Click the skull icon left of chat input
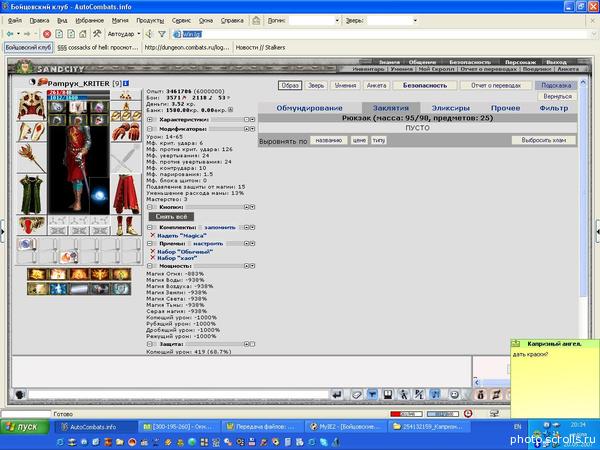The image size is (600, 450). (x=20, y=394)
